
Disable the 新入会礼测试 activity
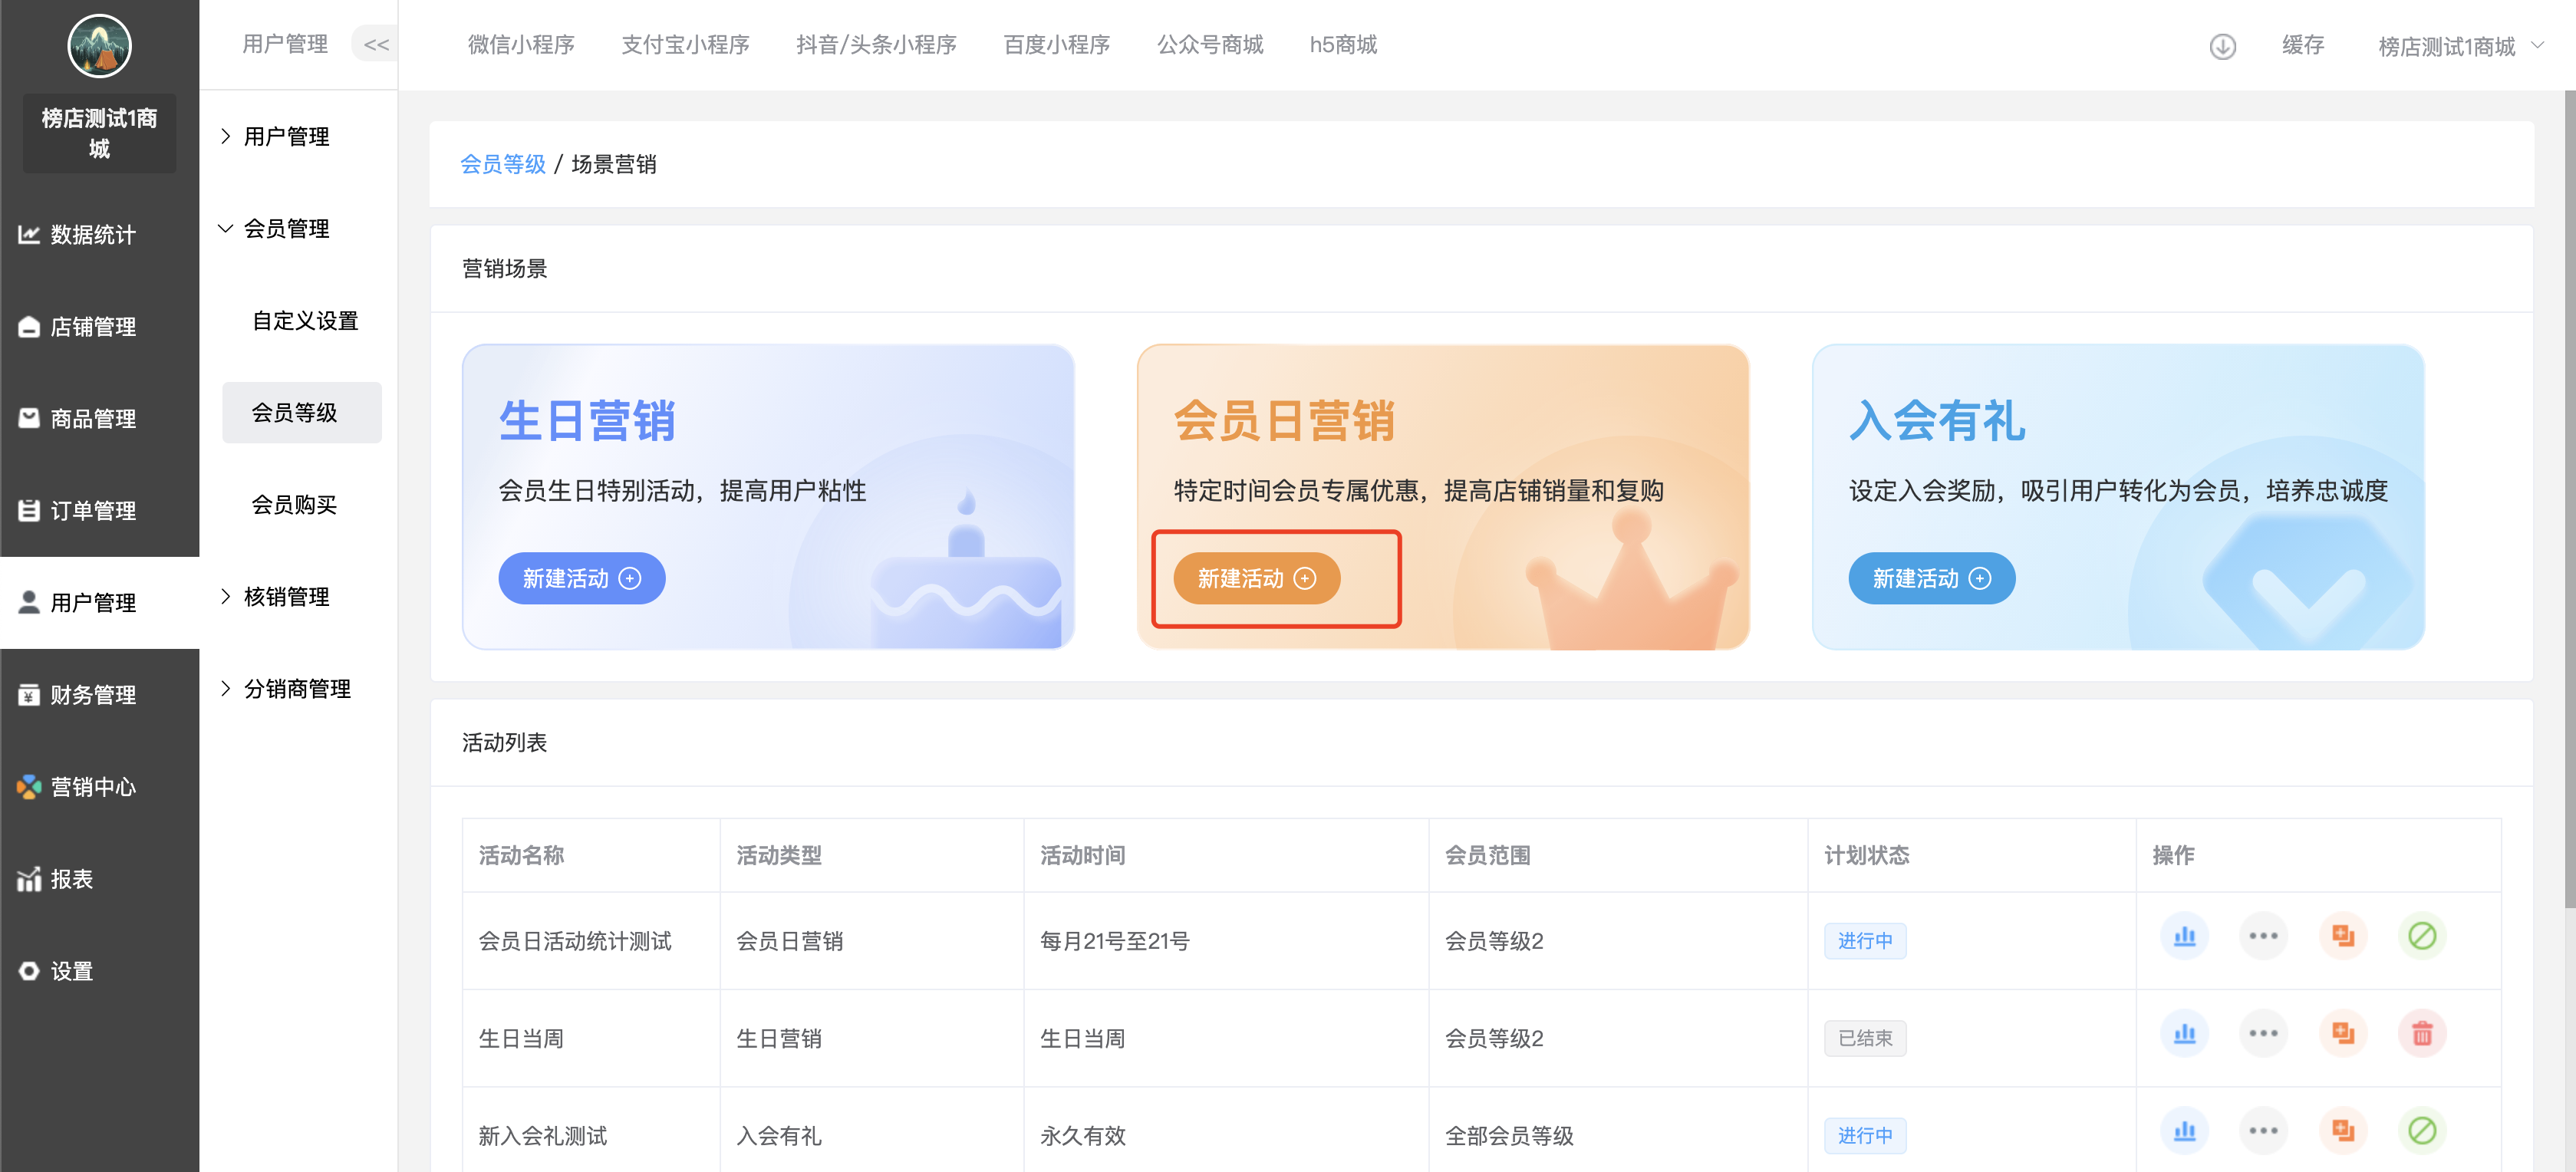pyautogui.click(x=2422, y=1131)
